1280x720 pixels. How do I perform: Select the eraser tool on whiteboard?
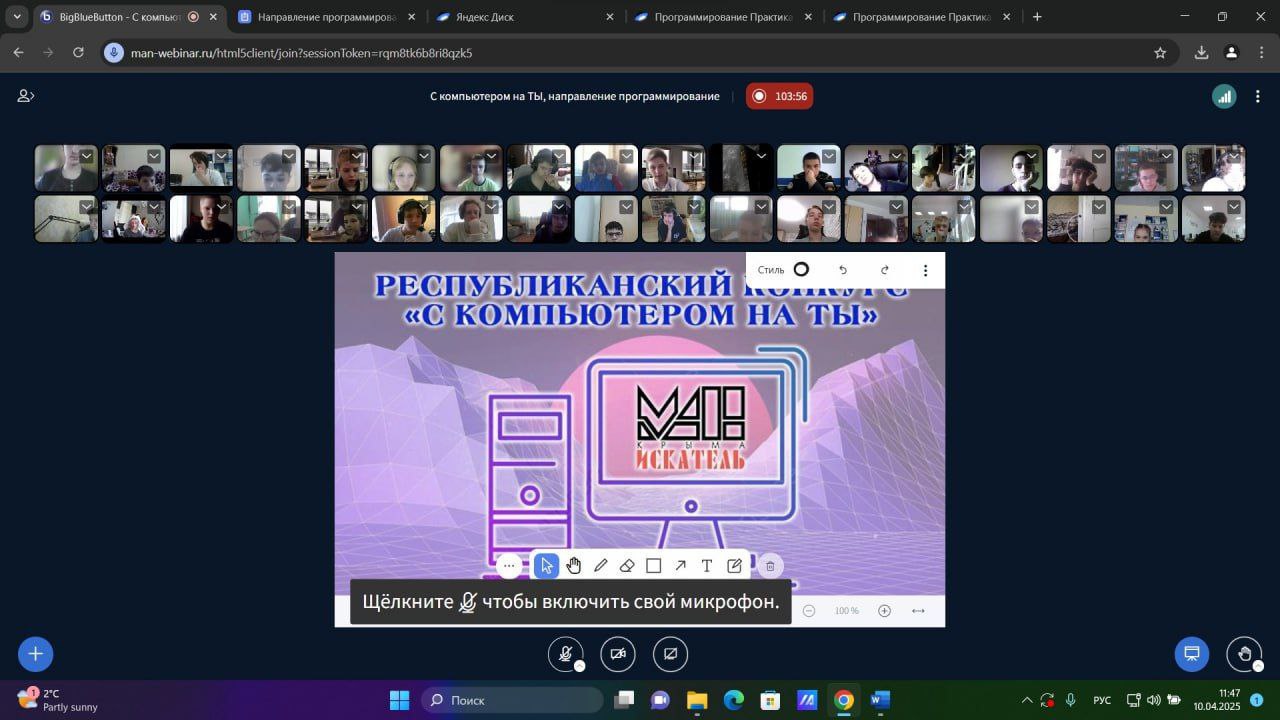coord(627,566)
